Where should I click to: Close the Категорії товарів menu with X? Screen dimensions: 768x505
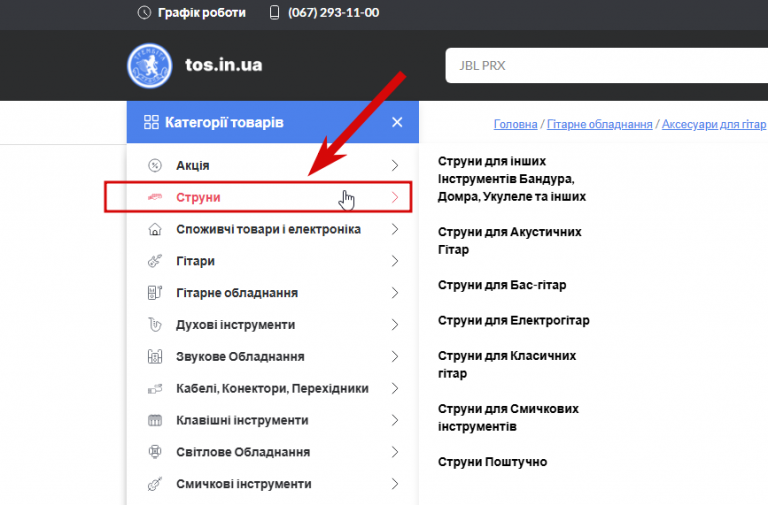pos(397,122)
